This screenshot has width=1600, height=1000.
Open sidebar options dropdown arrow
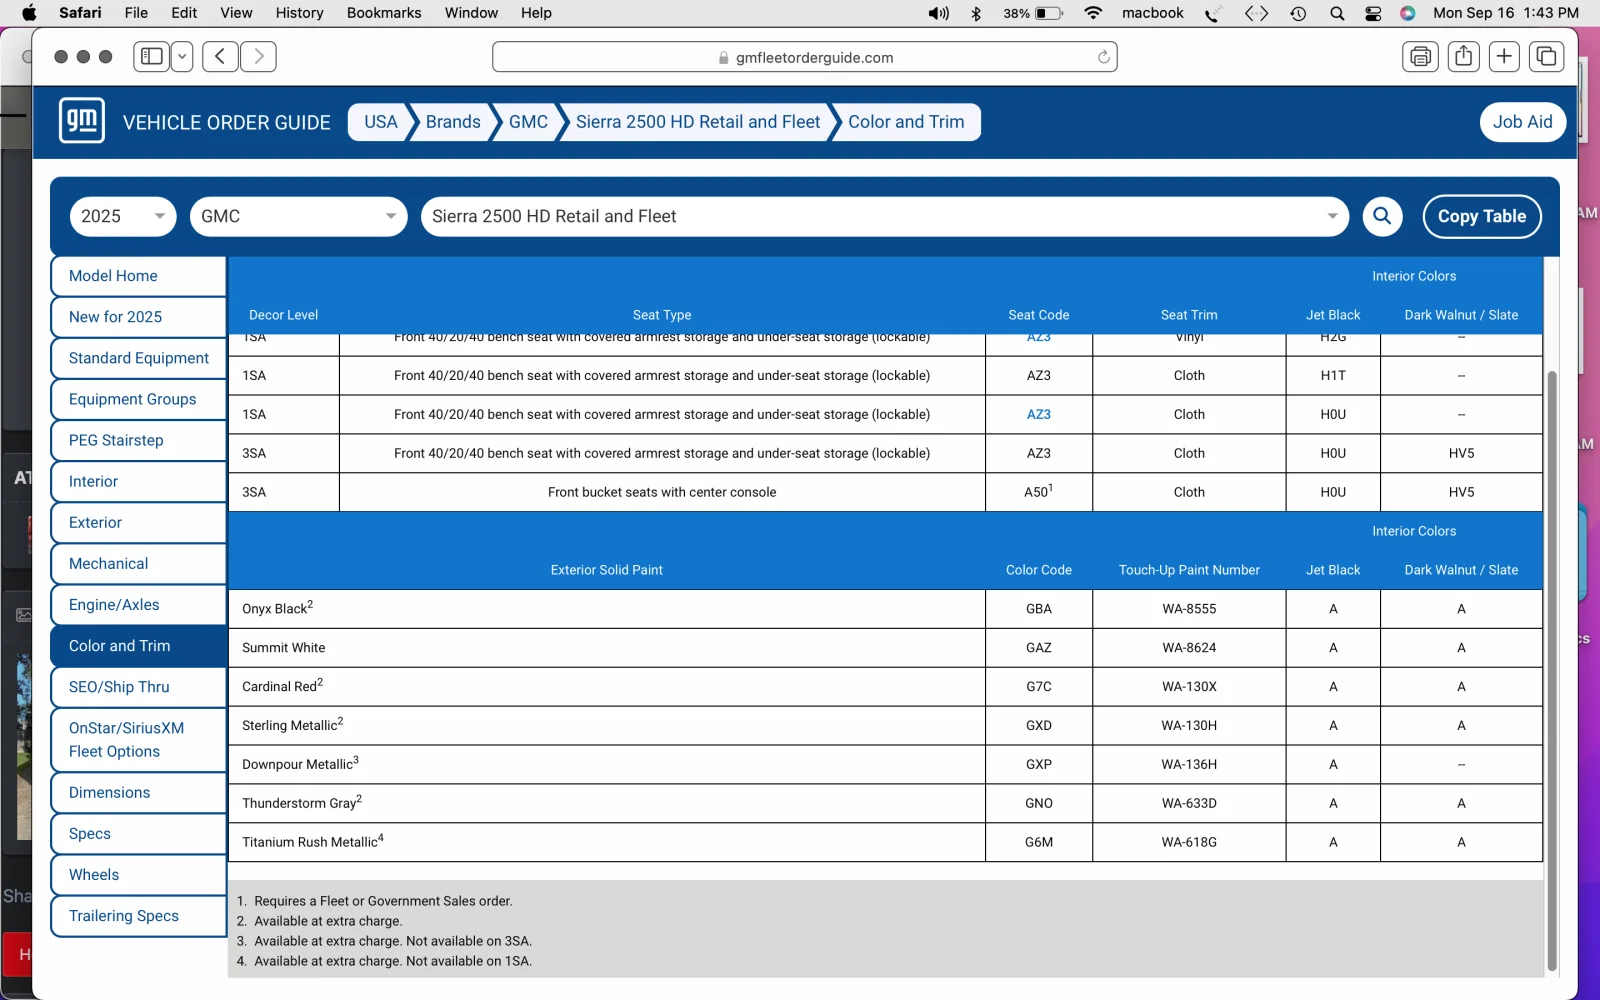(182, 57)
